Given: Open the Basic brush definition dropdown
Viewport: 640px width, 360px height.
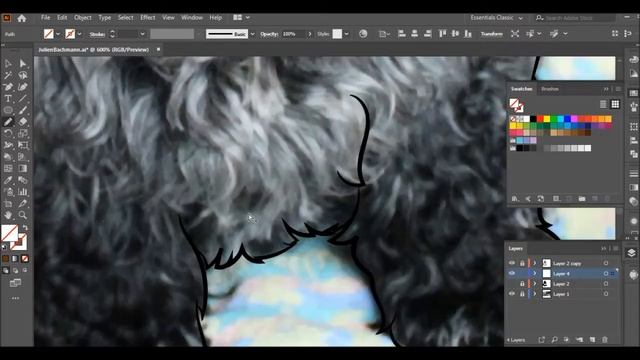Looking at the screenshot, I should point(253,34).
